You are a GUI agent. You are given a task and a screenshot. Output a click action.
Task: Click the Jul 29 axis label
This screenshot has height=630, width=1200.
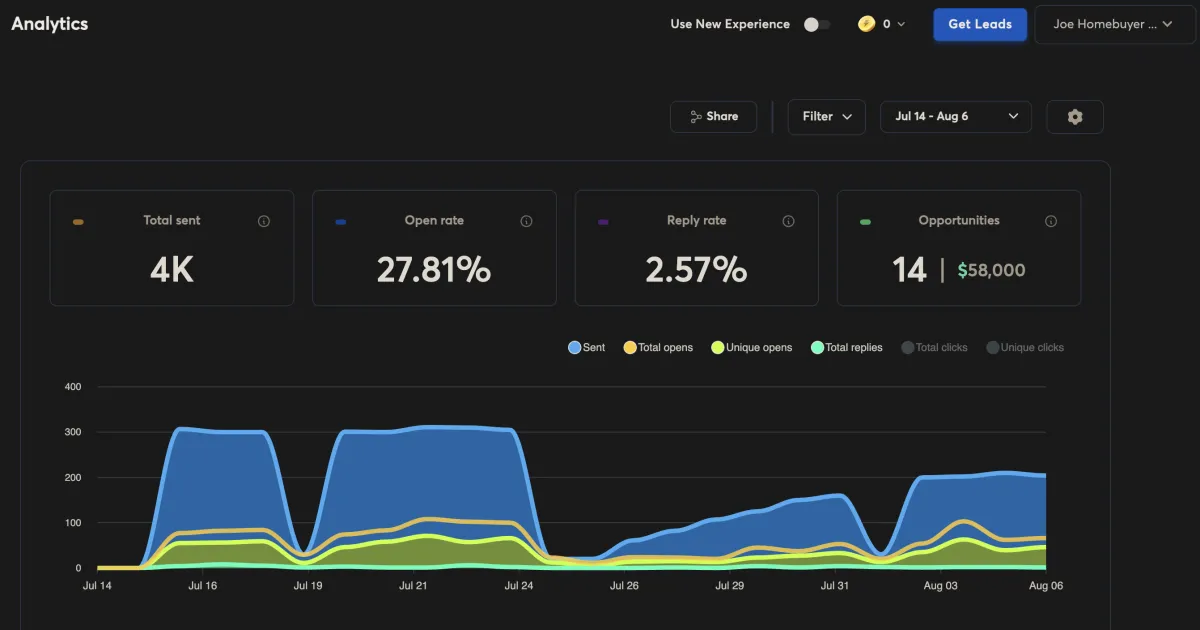[x=729, y=586]
